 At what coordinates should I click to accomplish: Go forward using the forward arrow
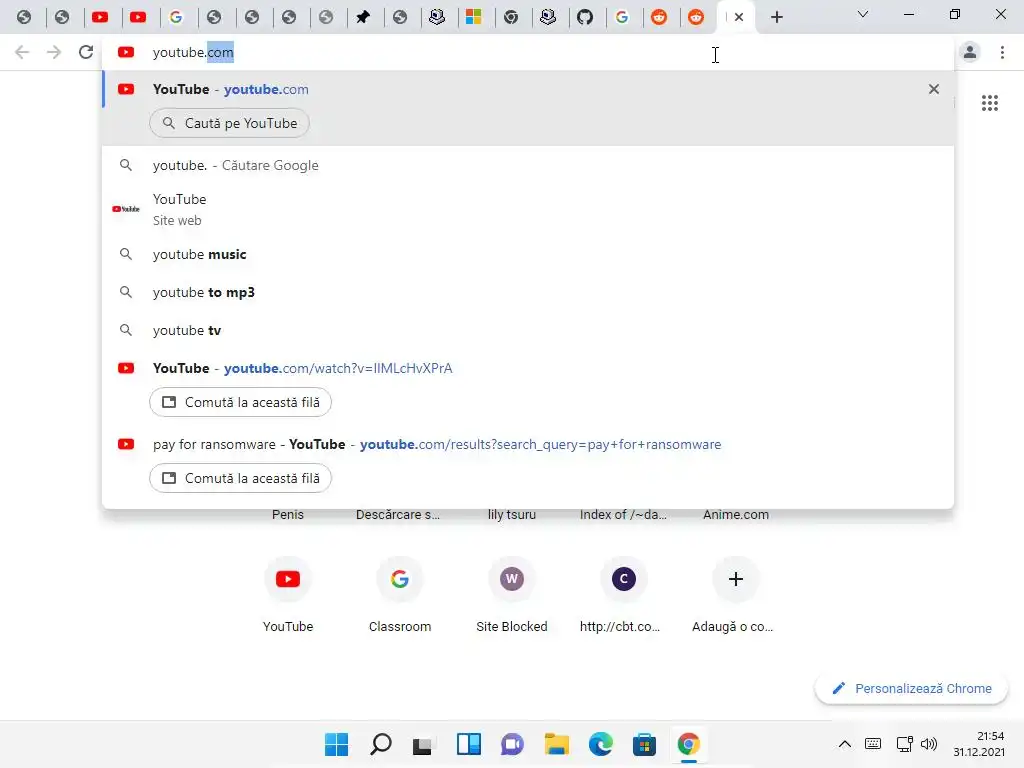pyautogui.click(x=54, y=52)
